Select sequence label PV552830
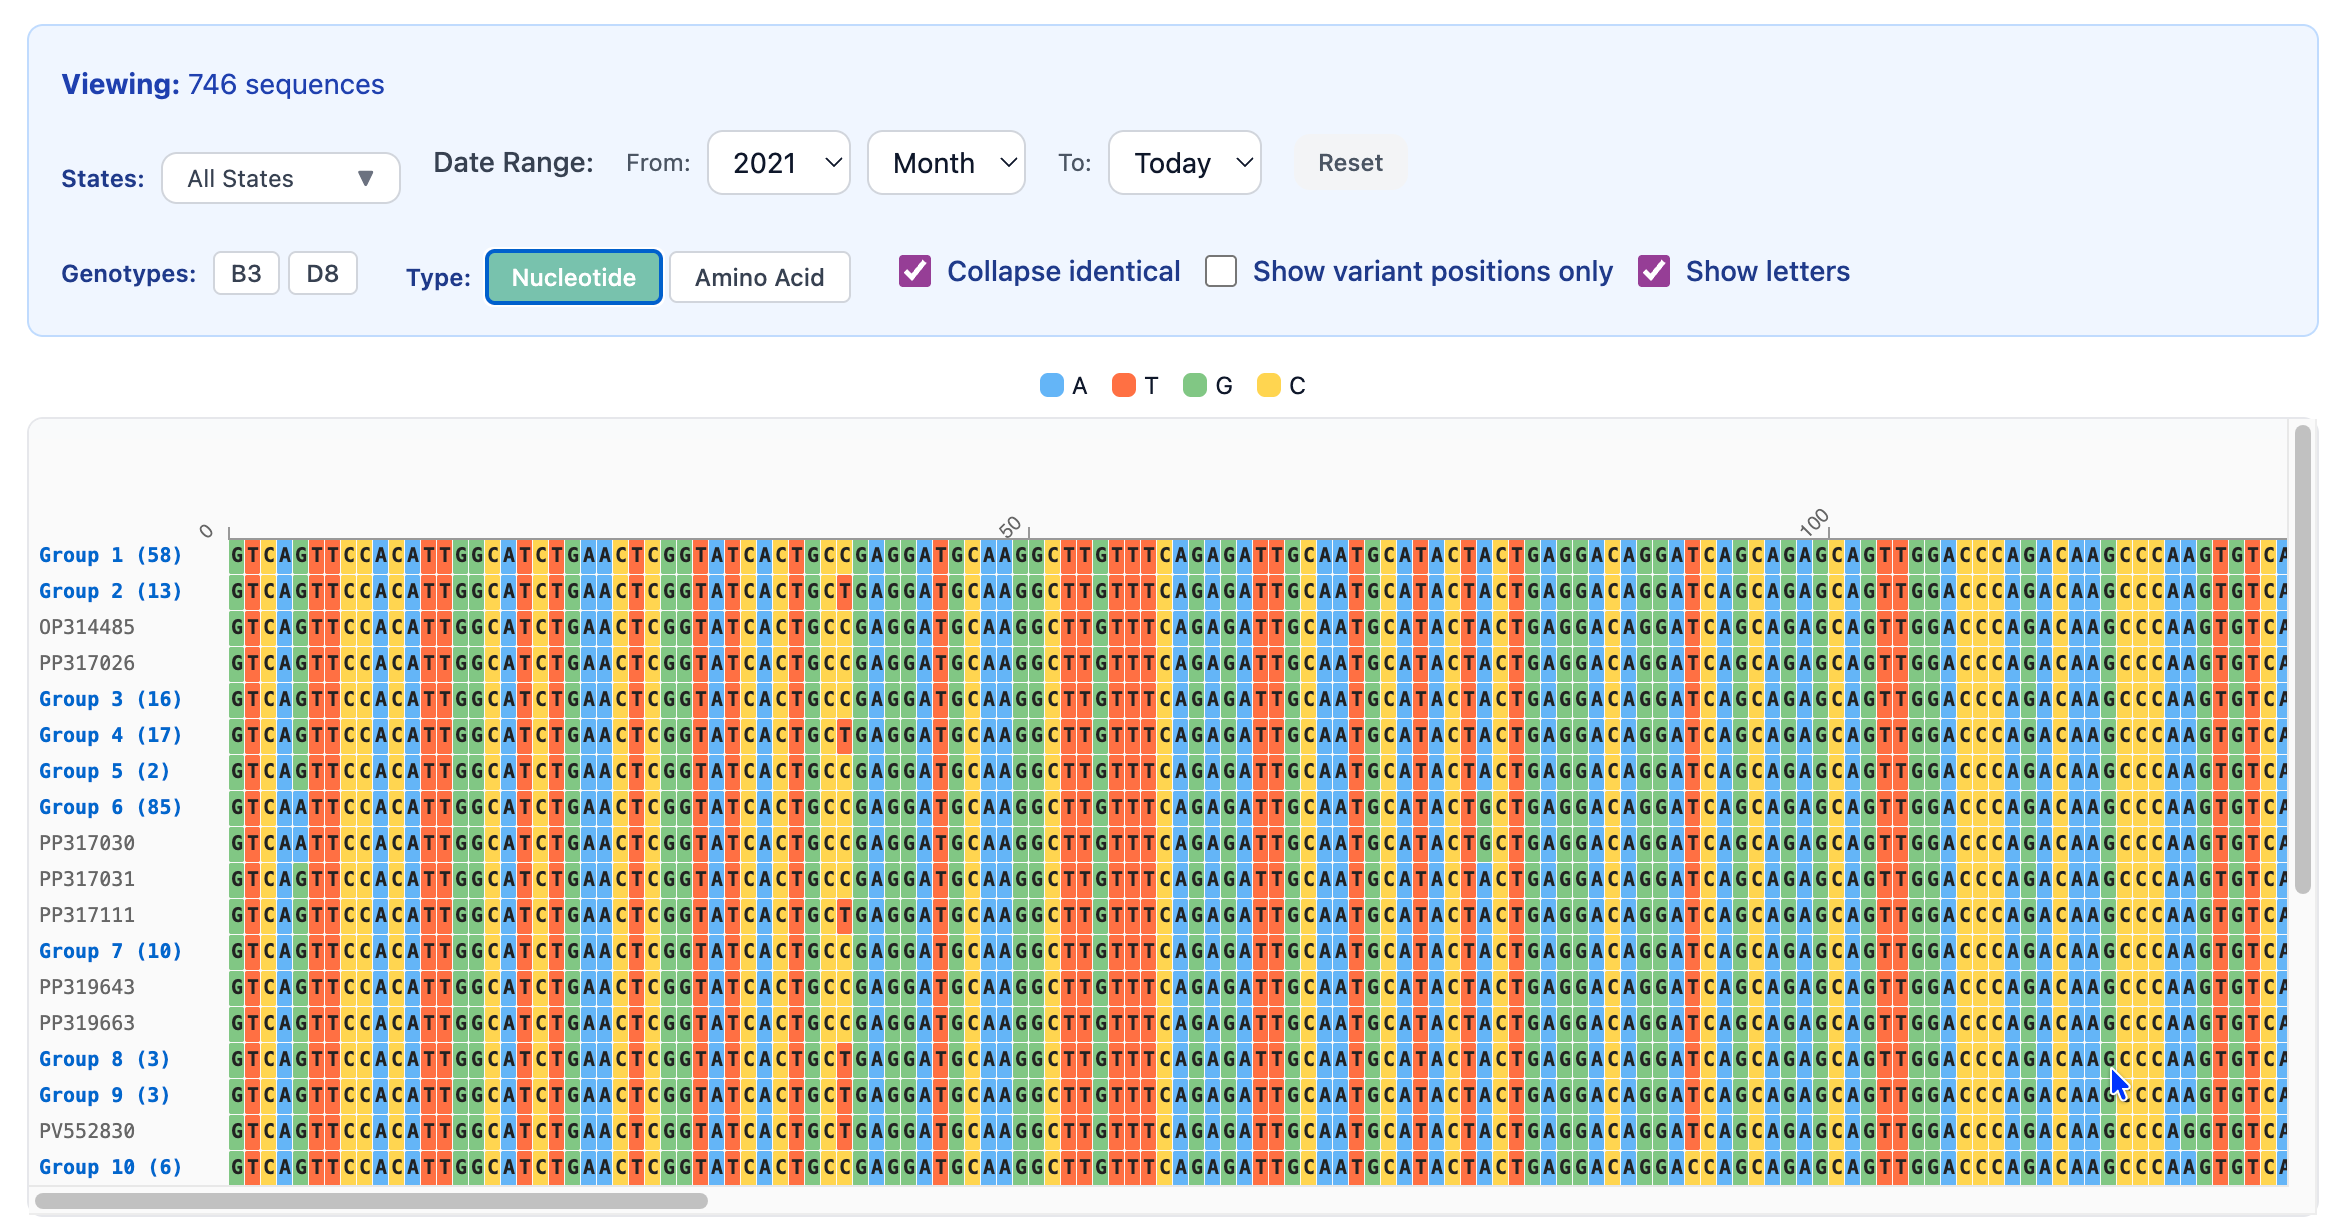 click(x=87, y=1131)
